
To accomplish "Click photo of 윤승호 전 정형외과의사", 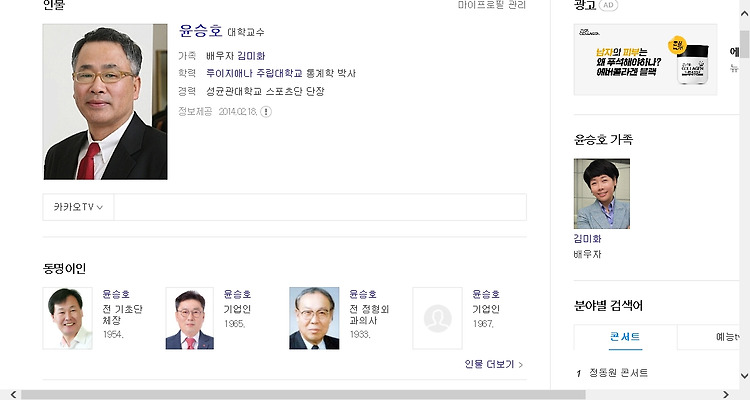I will click(x=314, y=318).
